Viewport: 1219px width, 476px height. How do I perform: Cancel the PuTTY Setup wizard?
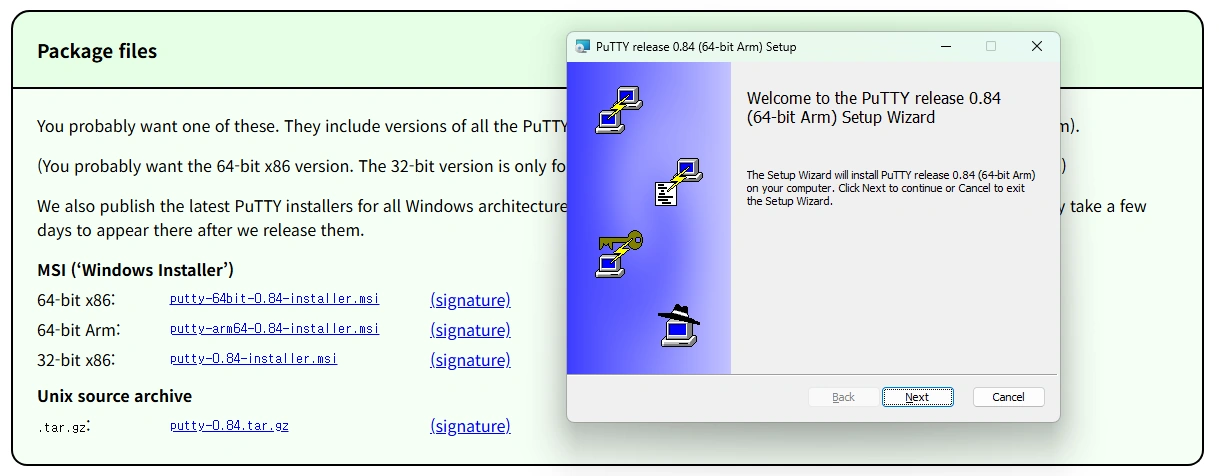pos(1008,397)
